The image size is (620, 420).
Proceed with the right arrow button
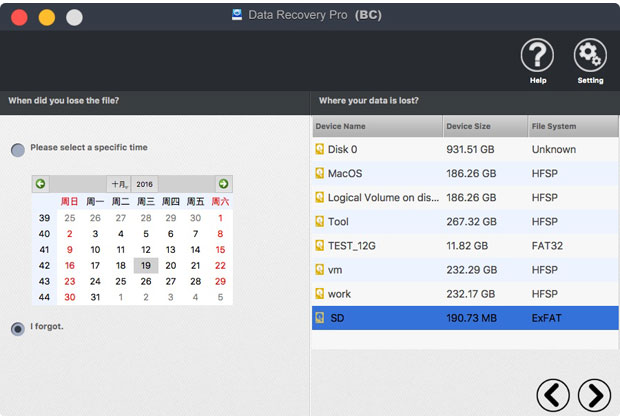click(x=594, y=395)
